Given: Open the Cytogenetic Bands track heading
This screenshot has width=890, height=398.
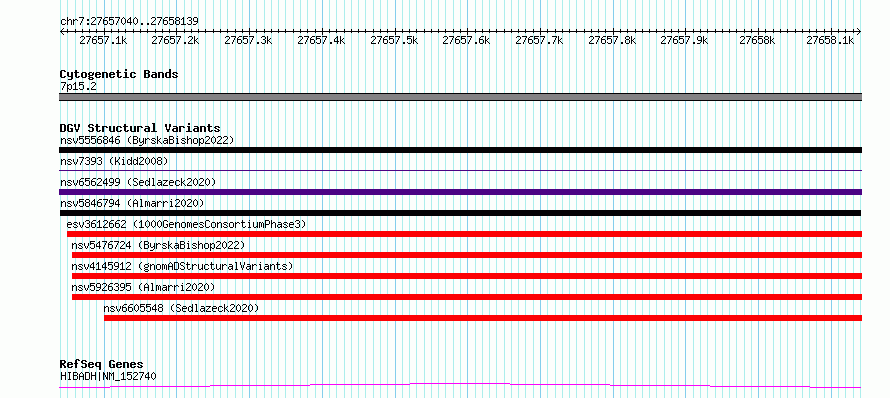Looking at the screenshot, I should [119, 74].
